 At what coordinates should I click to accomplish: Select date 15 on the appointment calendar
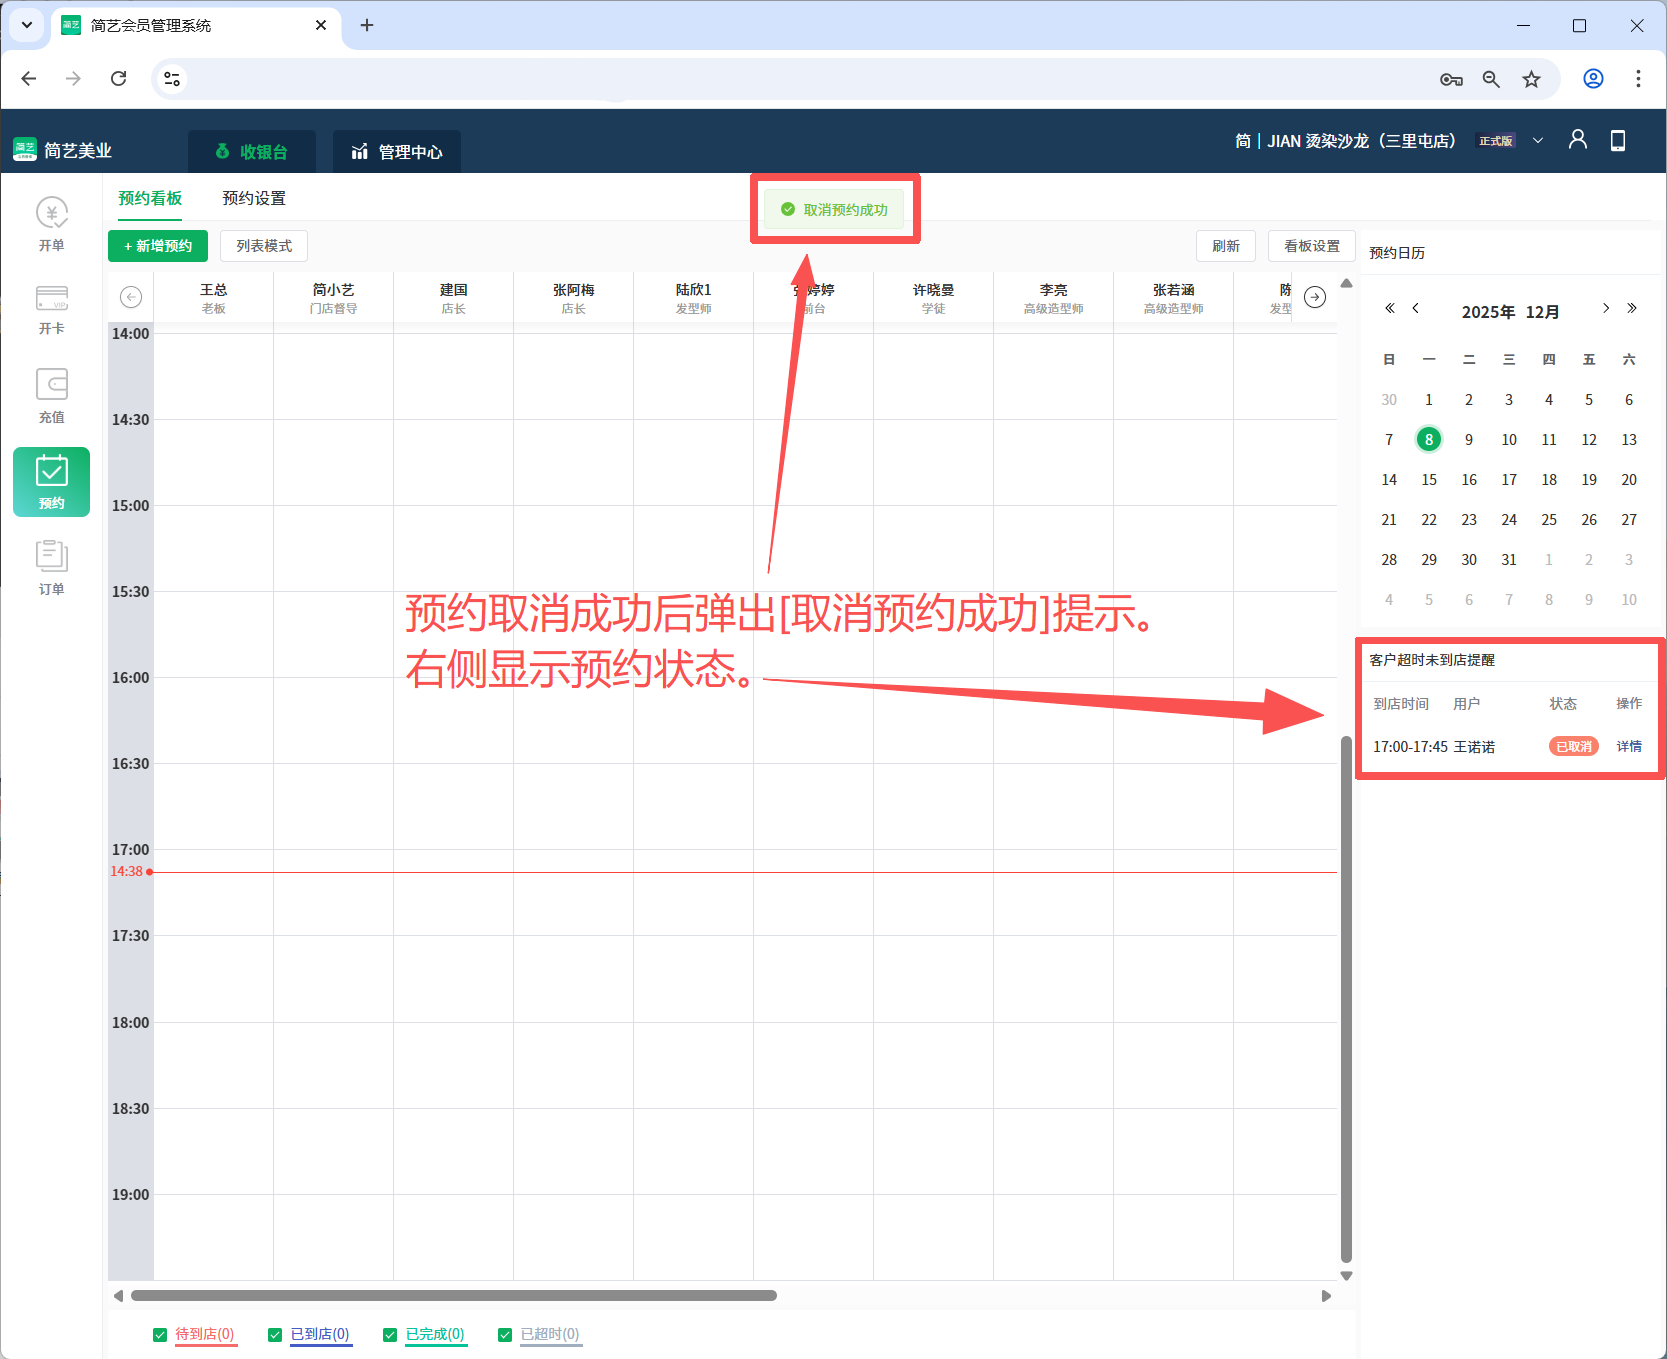click(x=1428, y=479)
